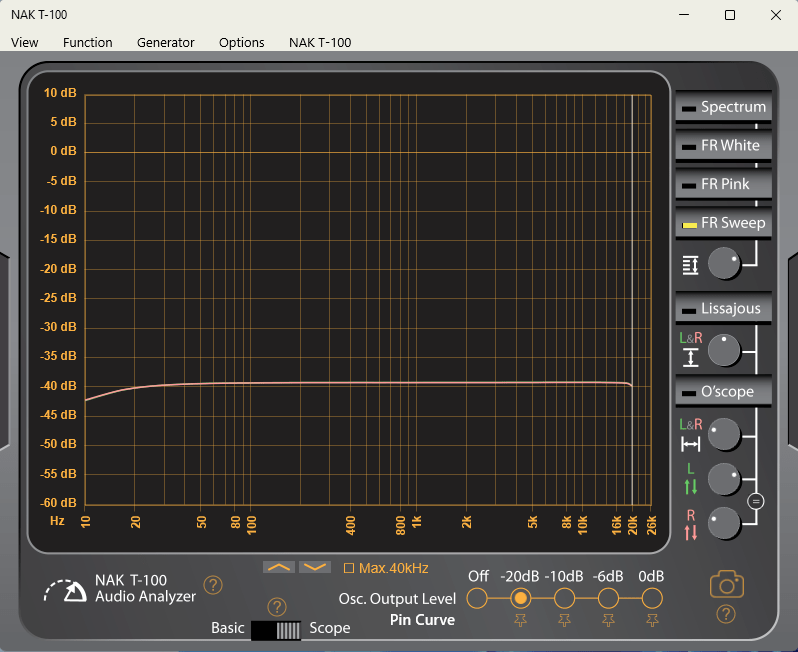Screen dimensions: 798x652
Task: Select -10dB oscillator output level
Action: [x=564, y=599]
